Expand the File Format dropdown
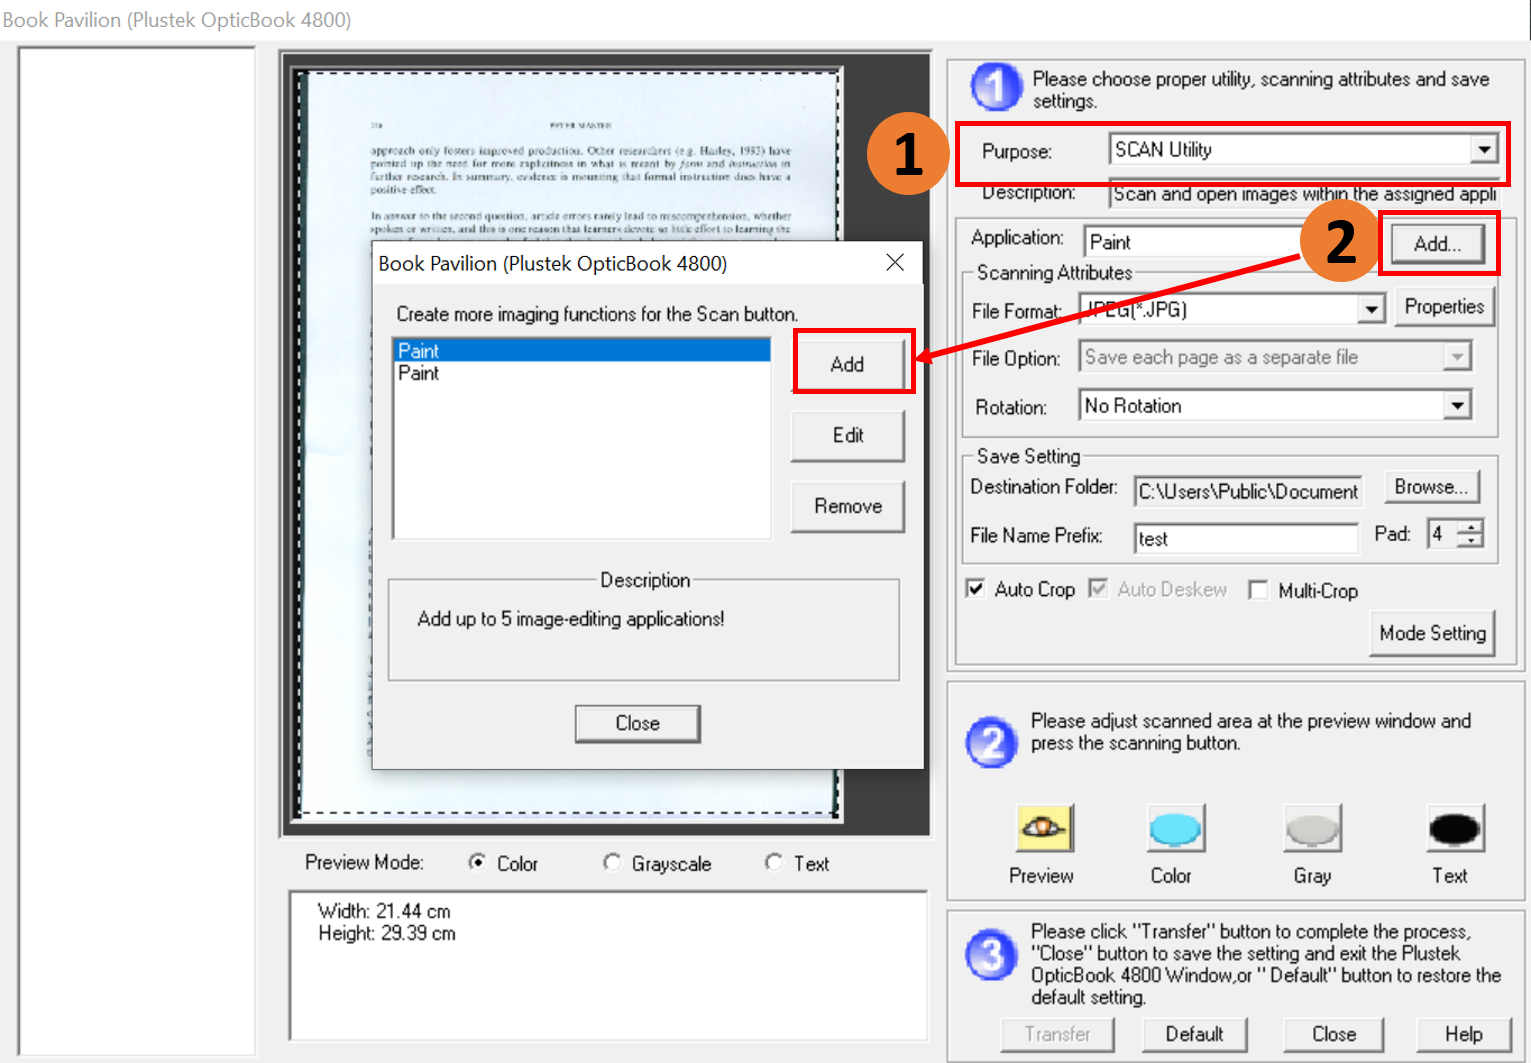Screen dimensions: 1531x1063 [x=1371, y=310]
